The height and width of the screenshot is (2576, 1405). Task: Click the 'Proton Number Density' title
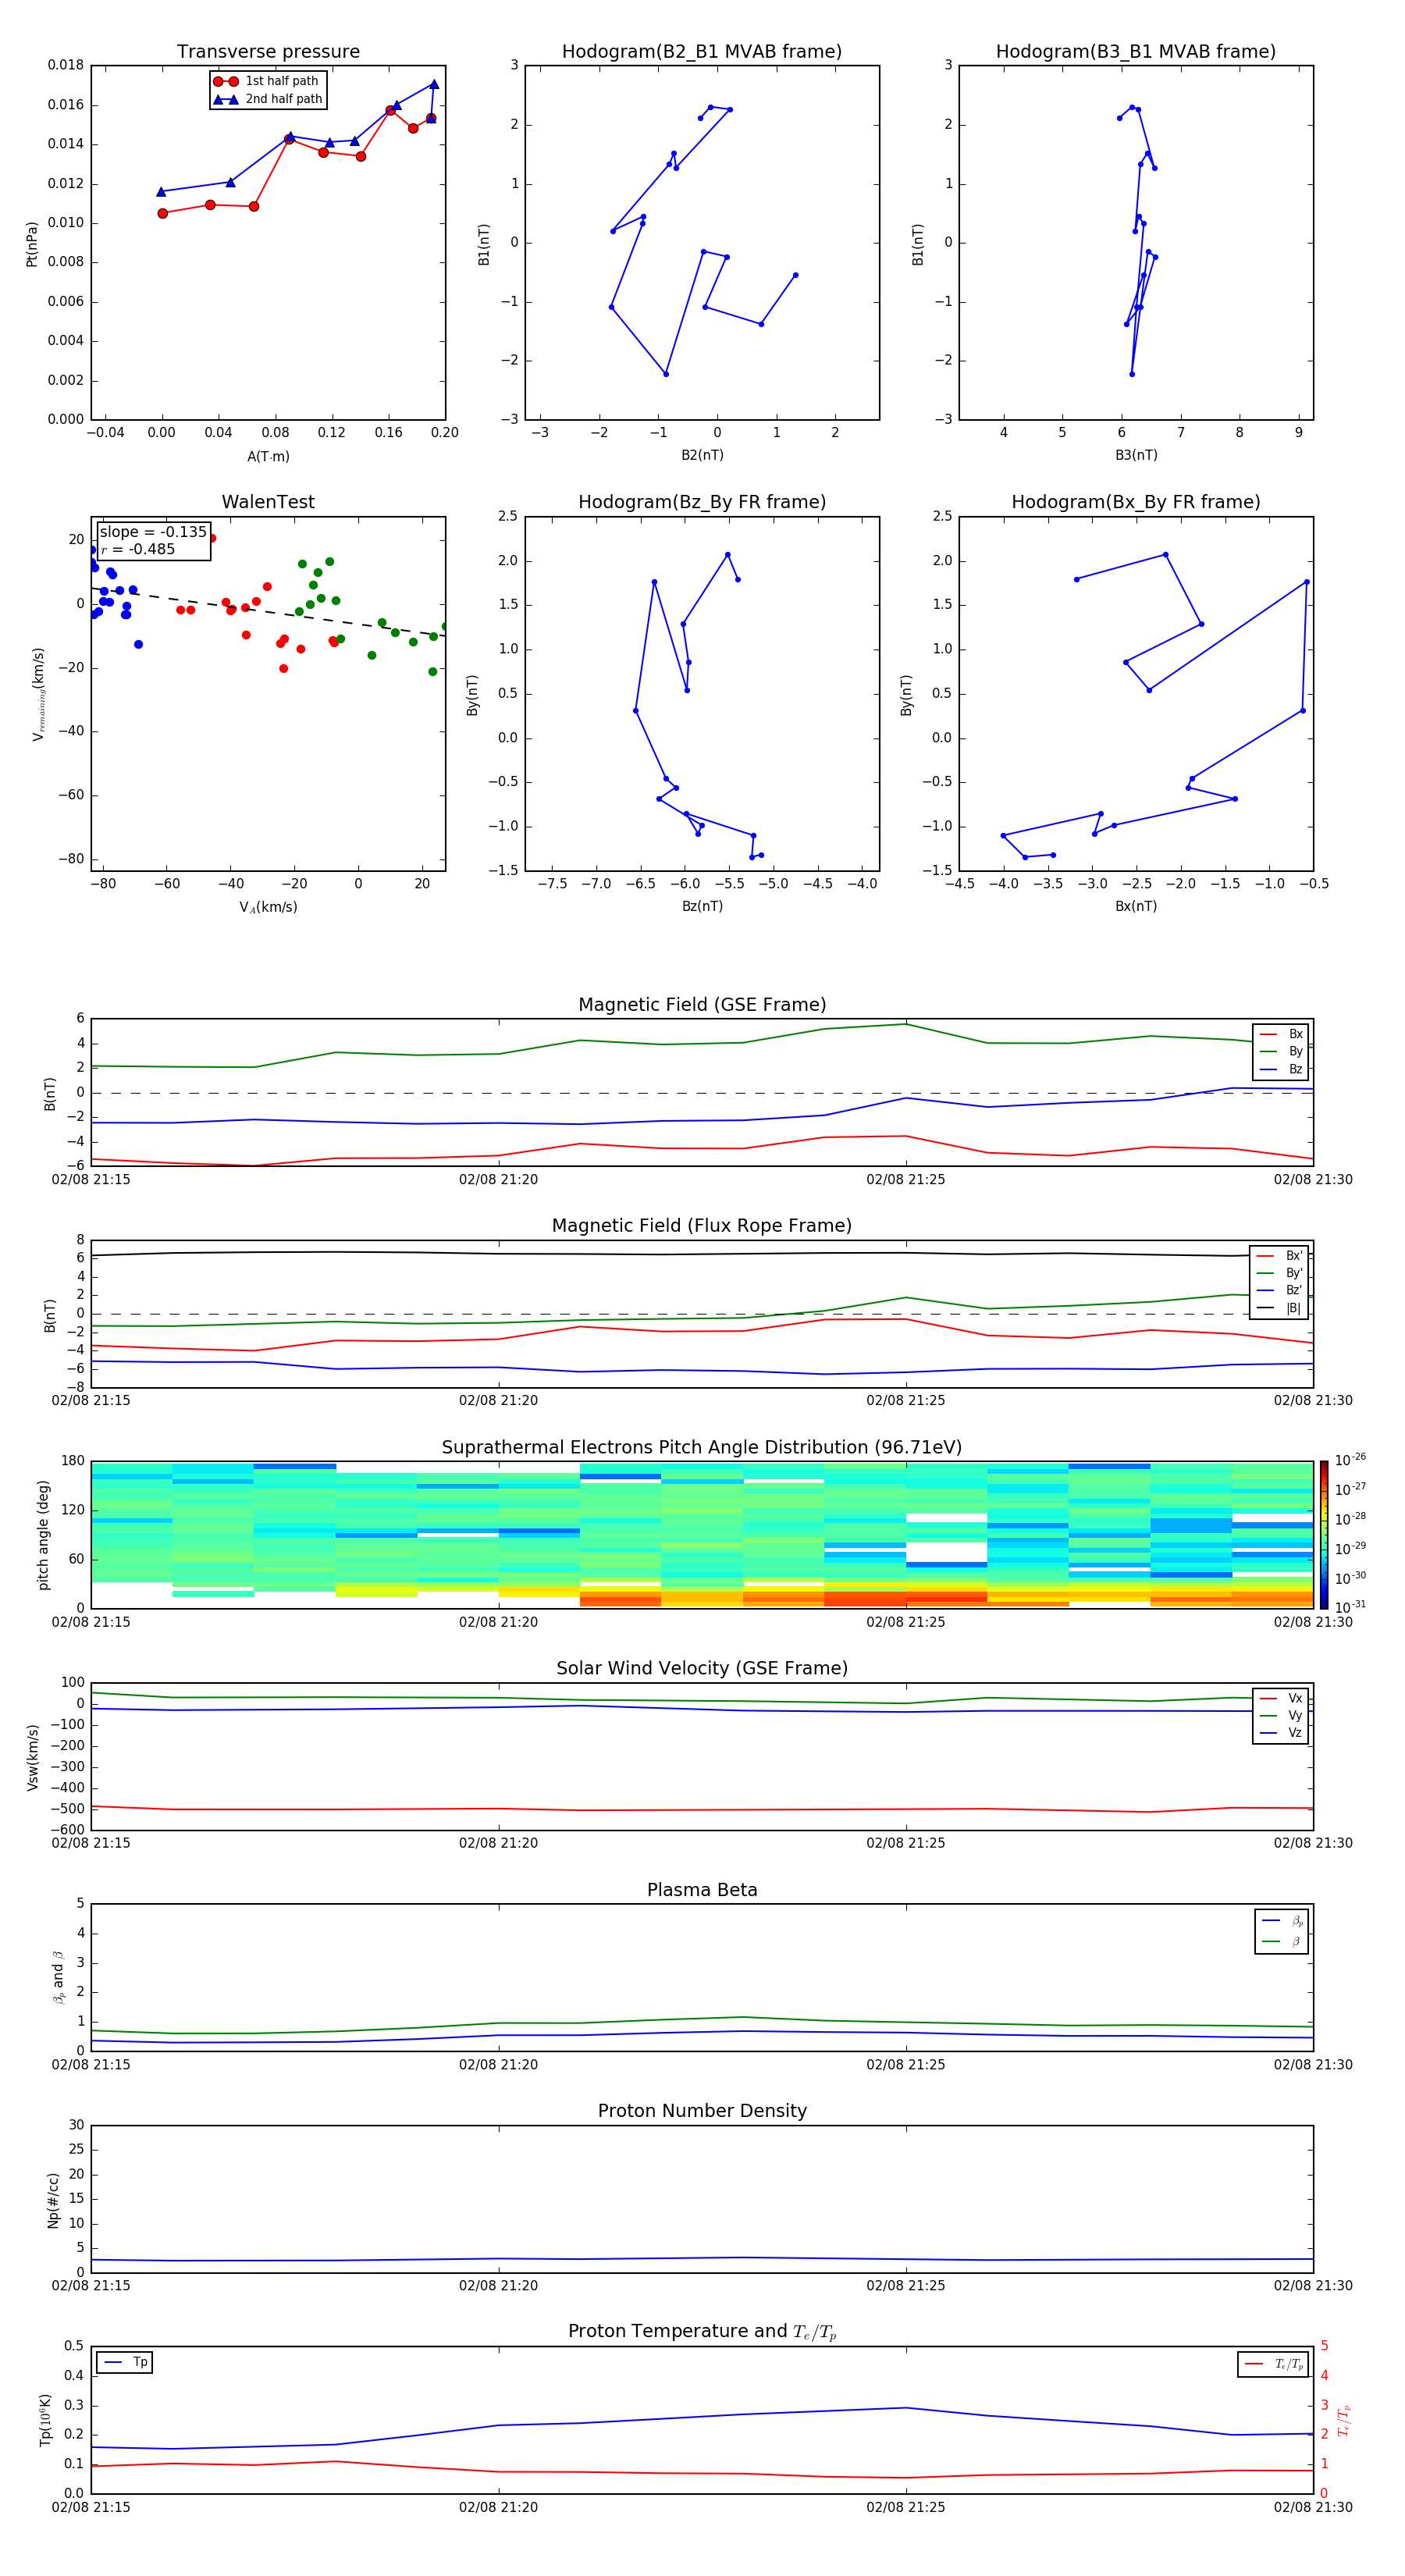702,2111
